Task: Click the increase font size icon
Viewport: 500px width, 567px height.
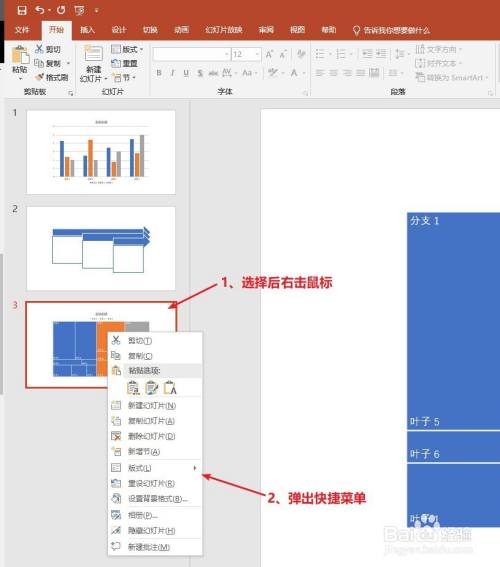Action: pos(269,54)
